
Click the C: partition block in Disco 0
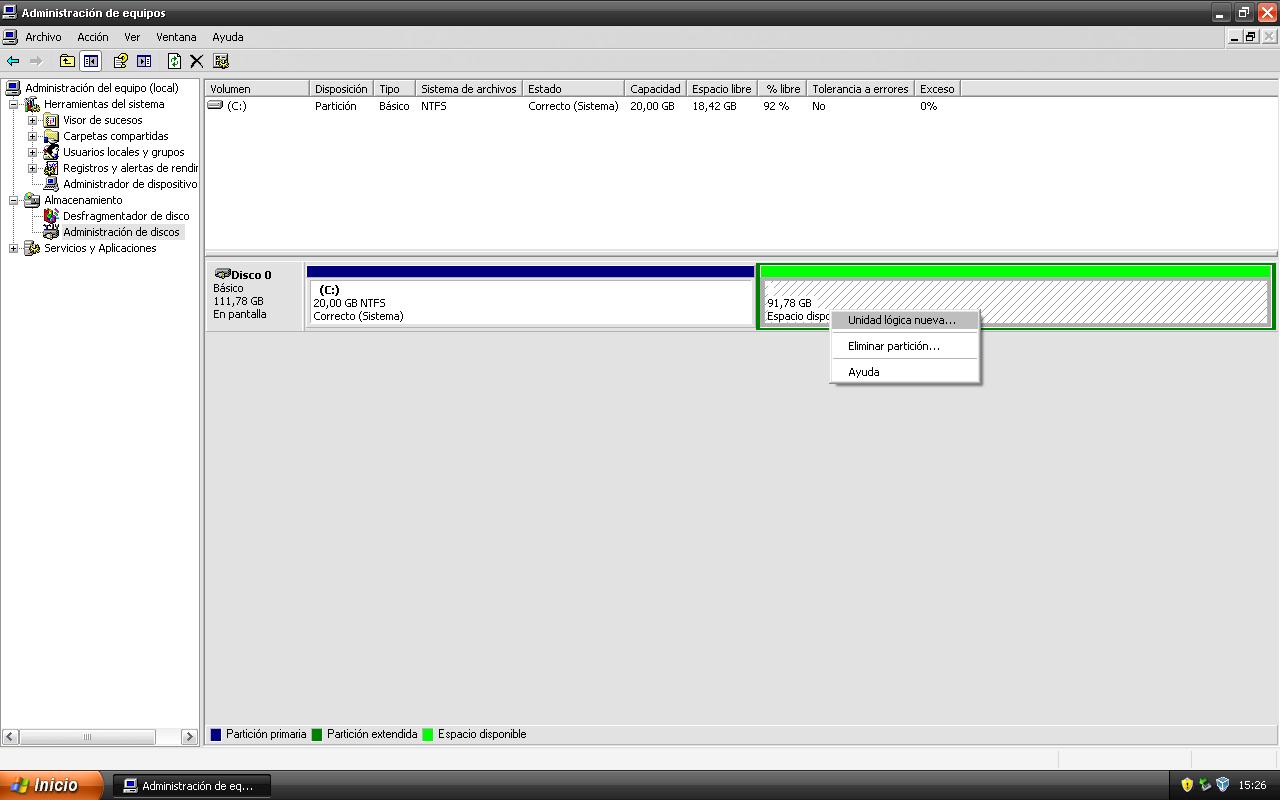tap(530, 302)
